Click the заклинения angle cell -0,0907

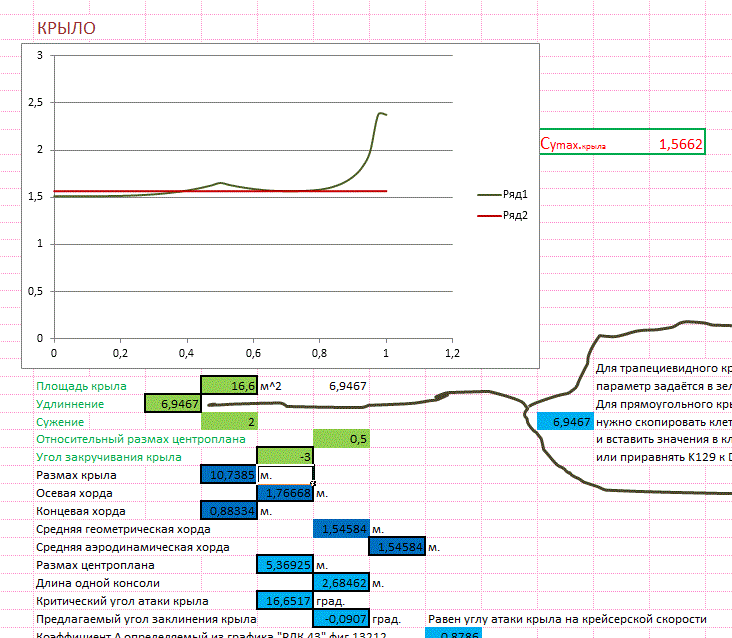341,619
